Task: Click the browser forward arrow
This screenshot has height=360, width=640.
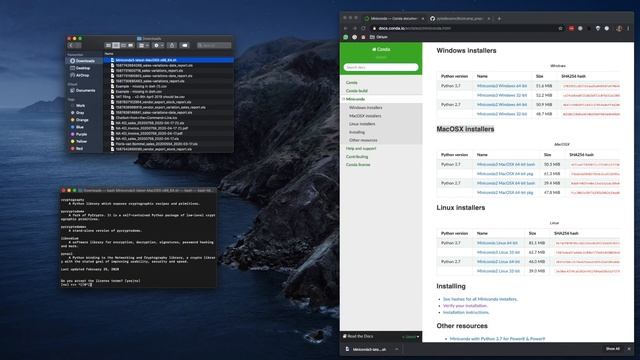Action: tap(354, 28)
